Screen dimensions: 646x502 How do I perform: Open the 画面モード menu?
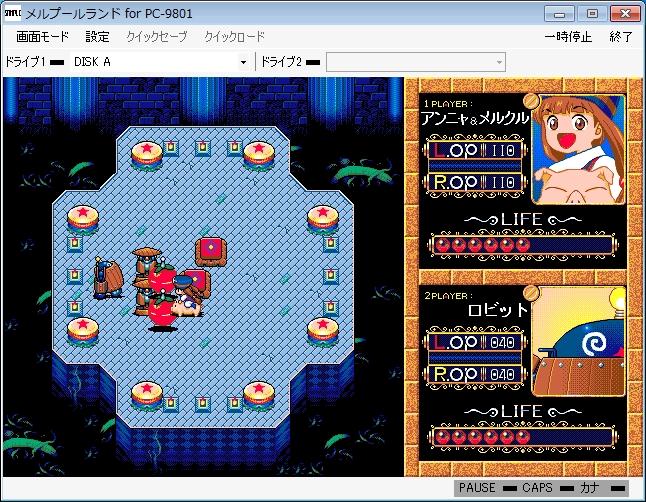[42, 37]
